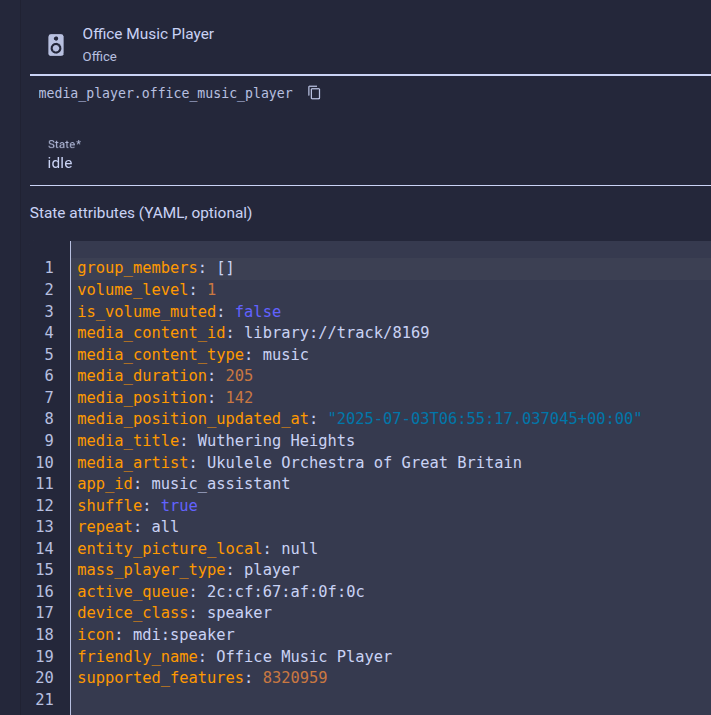Click the Office area label under the entity
The image size is (711, 715).
(99, 57)
